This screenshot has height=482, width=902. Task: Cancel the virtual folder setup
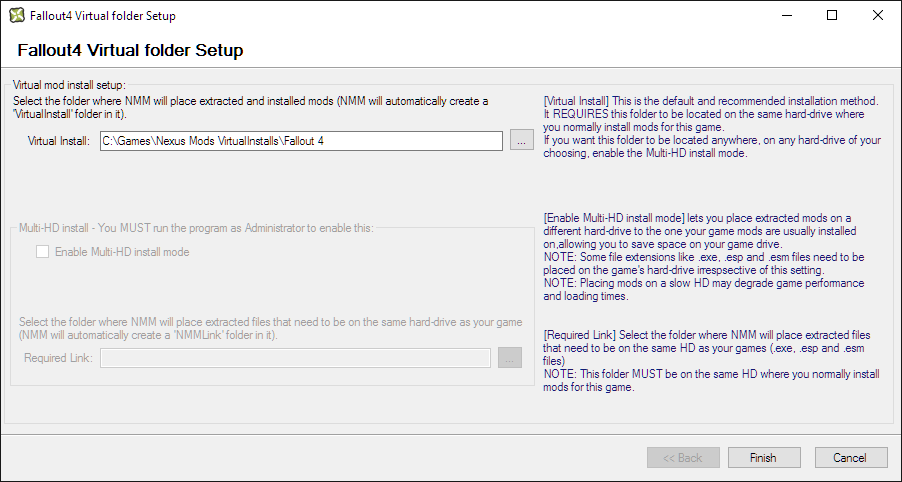coord(851,458)
